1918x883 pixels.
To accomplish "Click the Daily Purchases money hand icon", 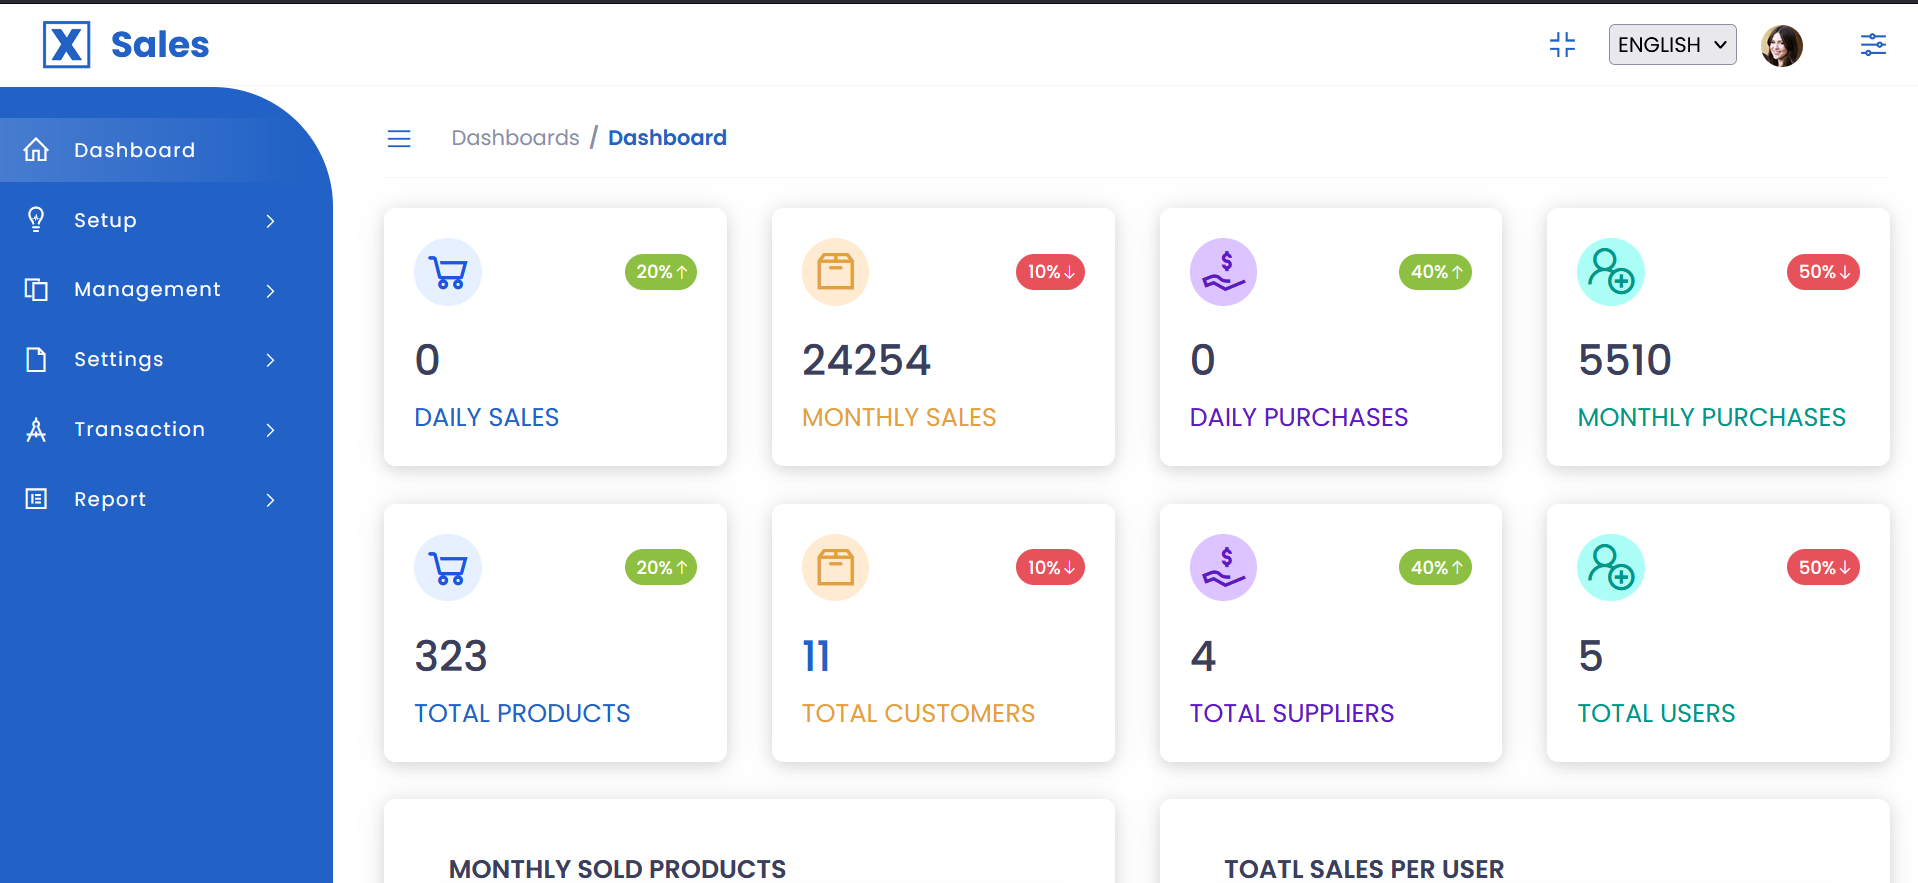I will click(1222, 272).
